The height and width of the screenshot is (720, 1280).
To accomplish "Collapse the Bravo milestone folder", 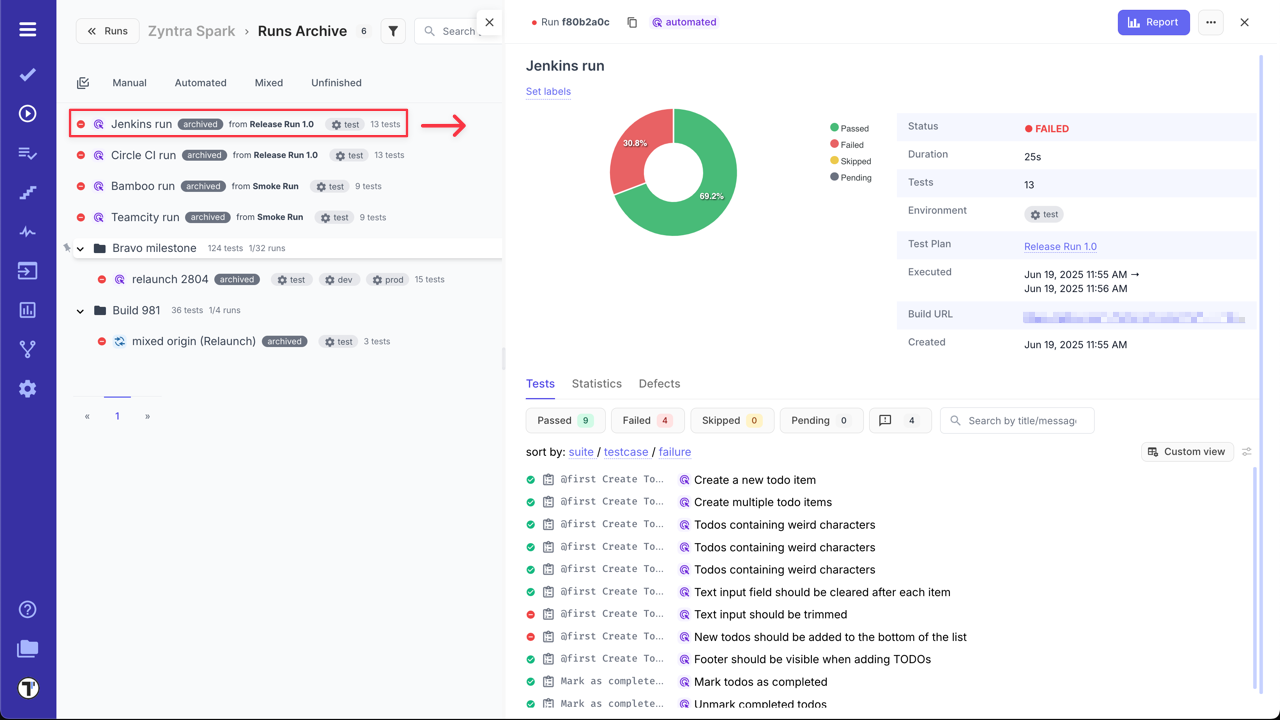I will click(x=80, y=248).
